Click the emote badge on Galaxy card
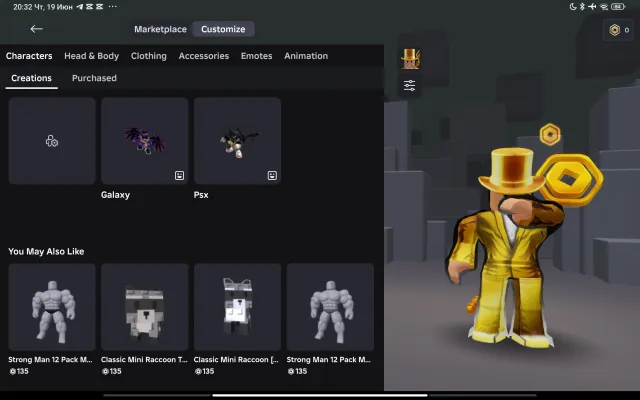 coord(179,176)
